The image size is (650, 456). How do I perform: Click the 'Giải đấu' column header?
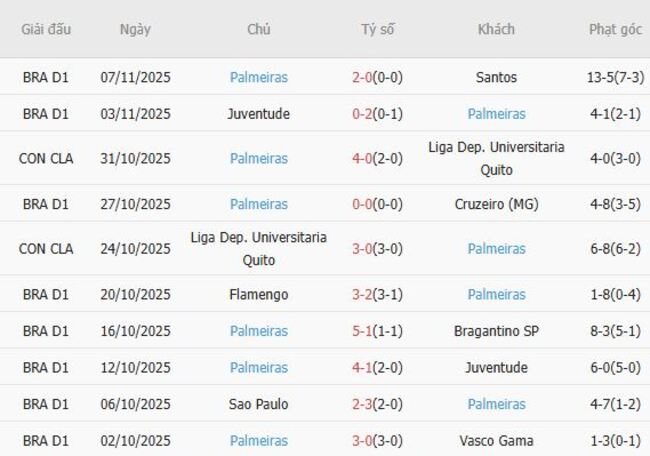pos(46,29)
